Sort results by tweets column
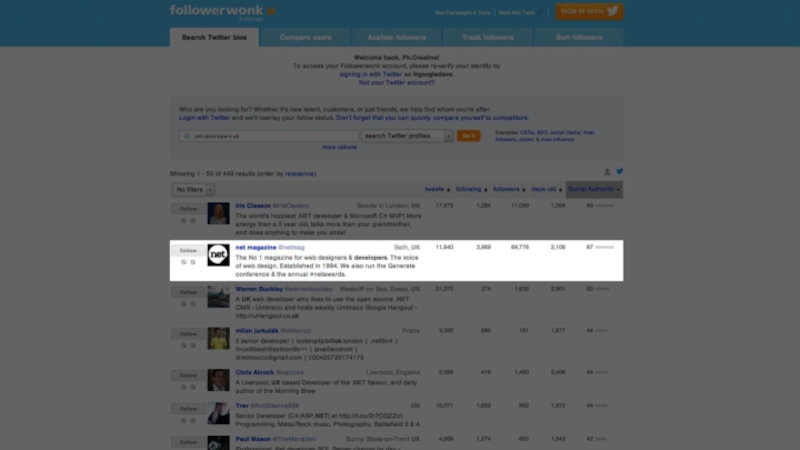This screenshot has width=800, height=450. pyautogui.click(x=437, y=189)
